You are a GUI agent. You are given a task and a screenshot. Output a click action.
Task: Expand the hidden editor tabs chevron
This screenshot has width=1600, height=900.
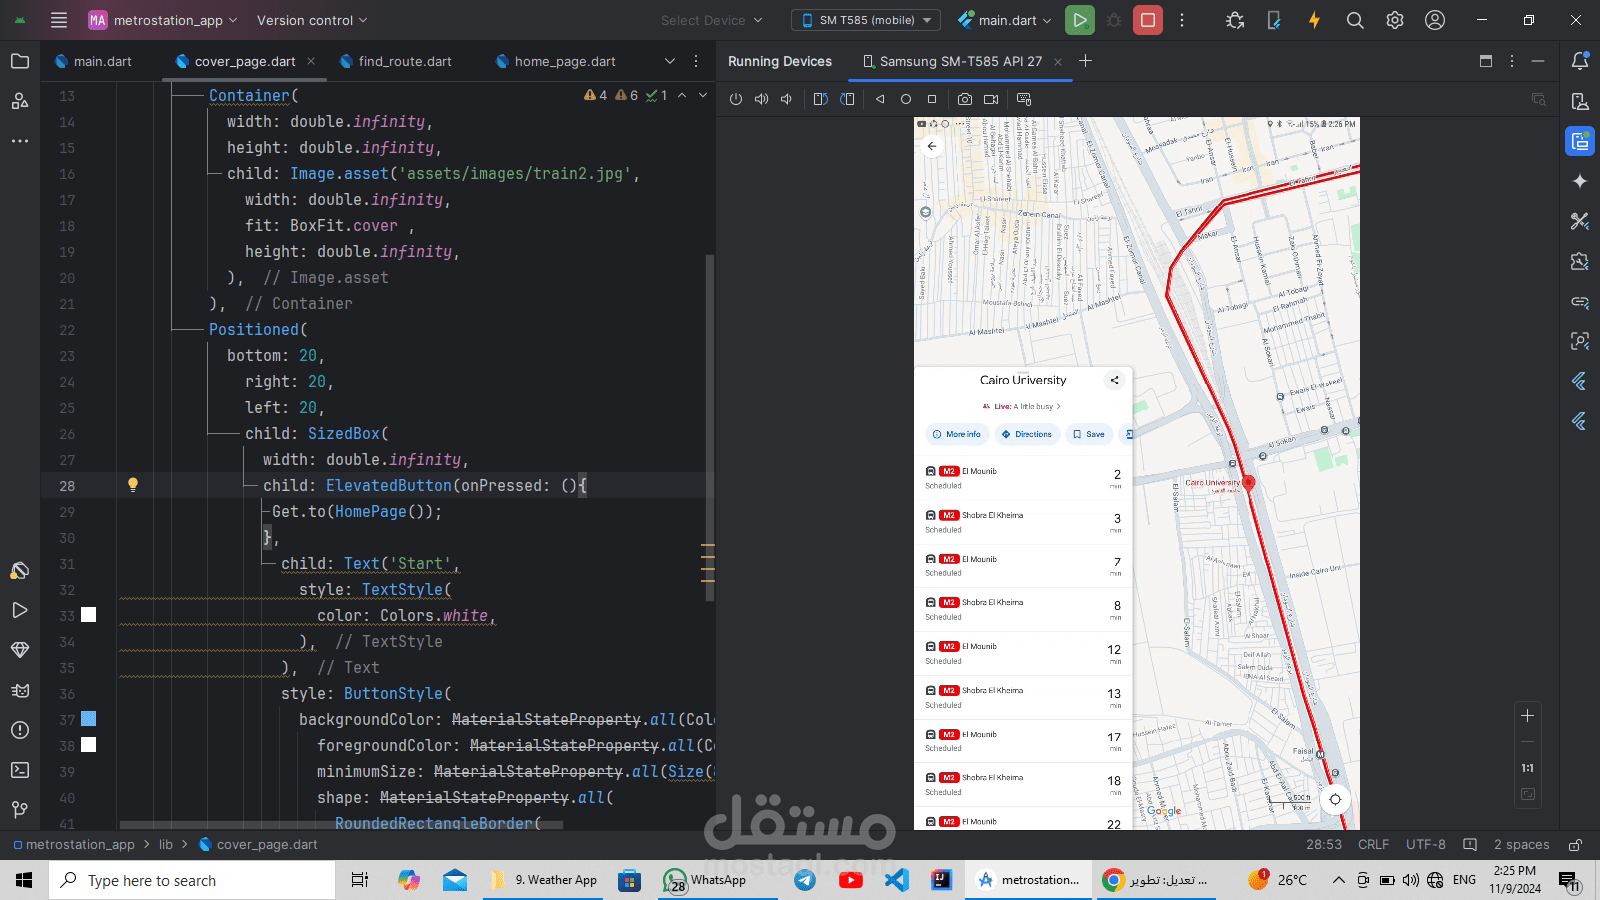[x=670, y=61]
